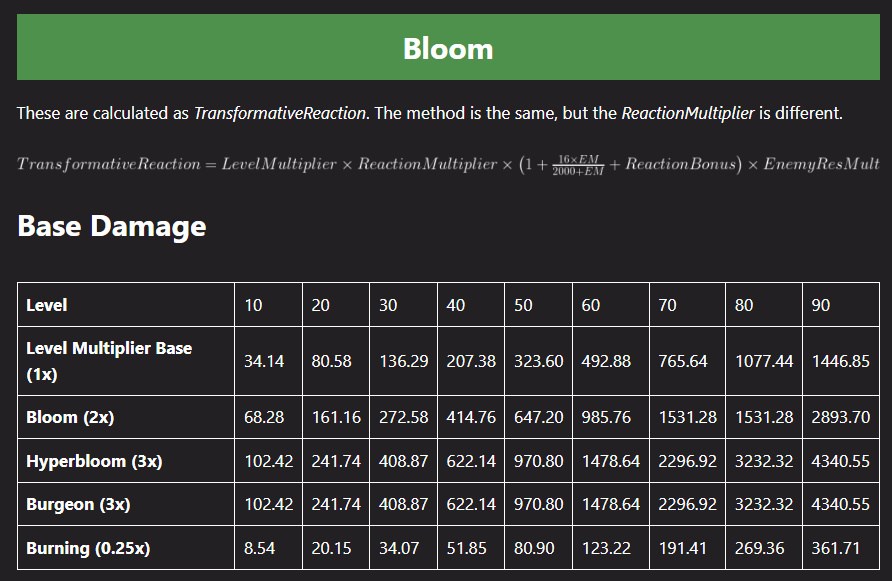Click the 1446.85 level multiplier cell
Image resolution: width=892 pixels, height=581 pixels.
(x=841, y=361)
